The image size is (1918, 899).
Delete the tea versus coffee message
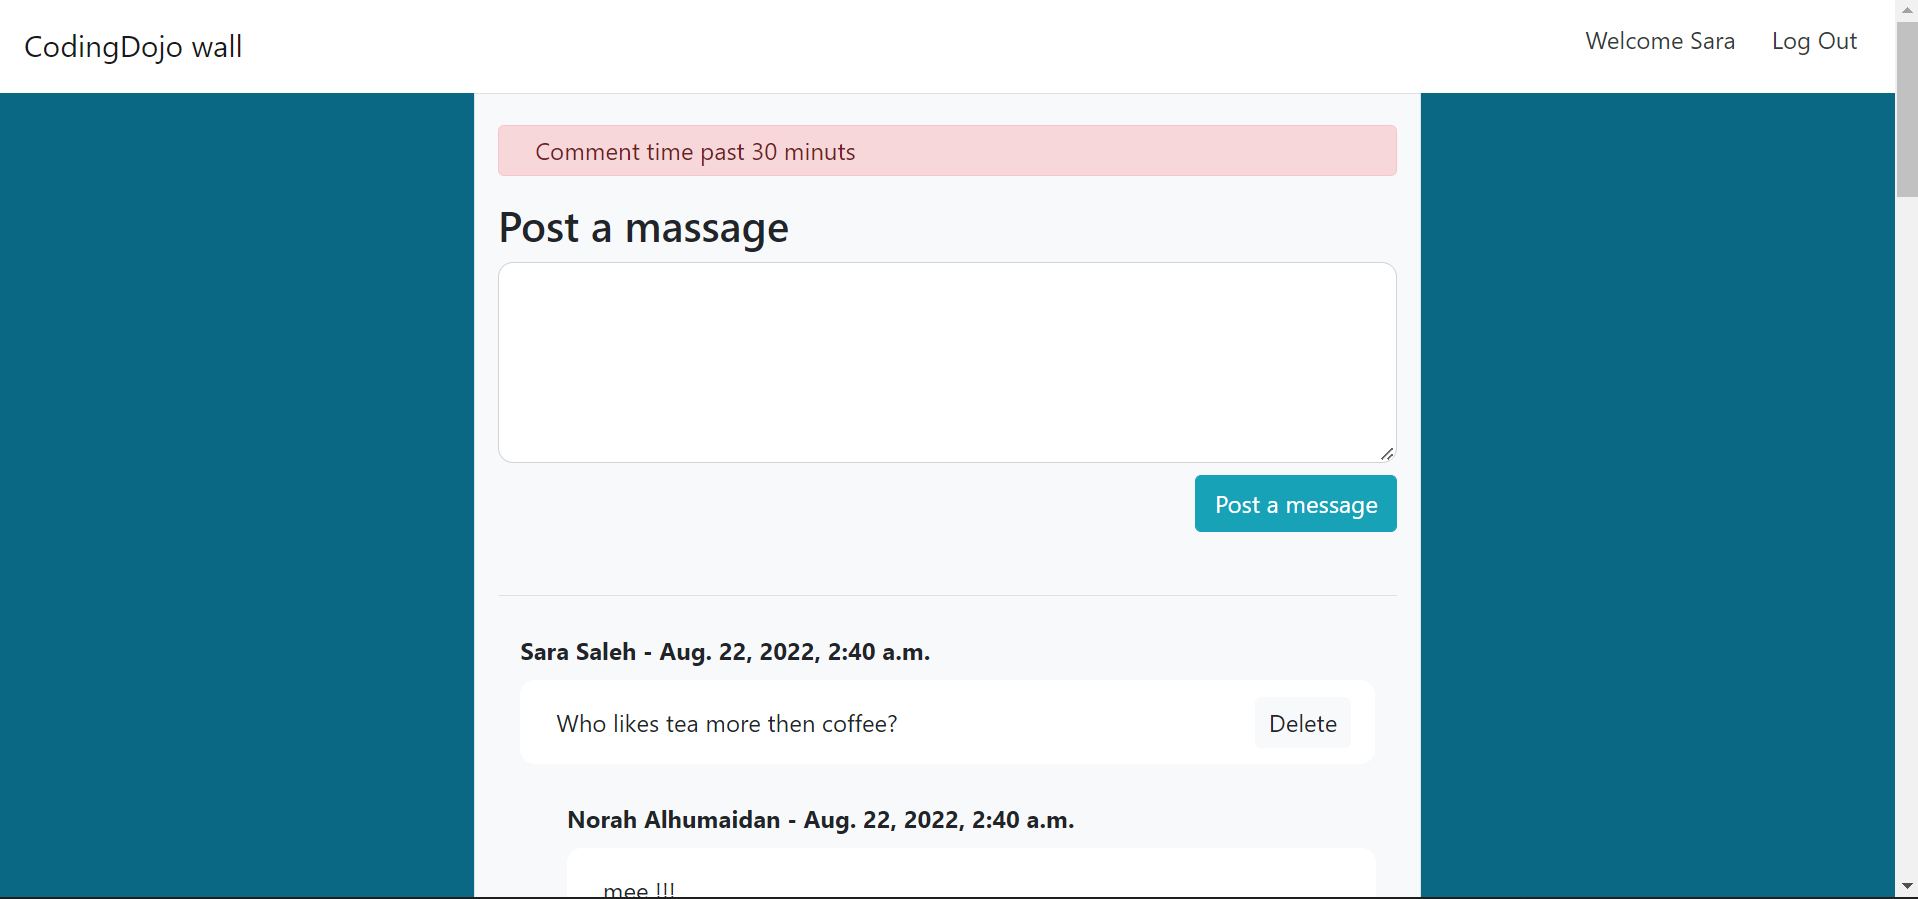(1302, 723)
